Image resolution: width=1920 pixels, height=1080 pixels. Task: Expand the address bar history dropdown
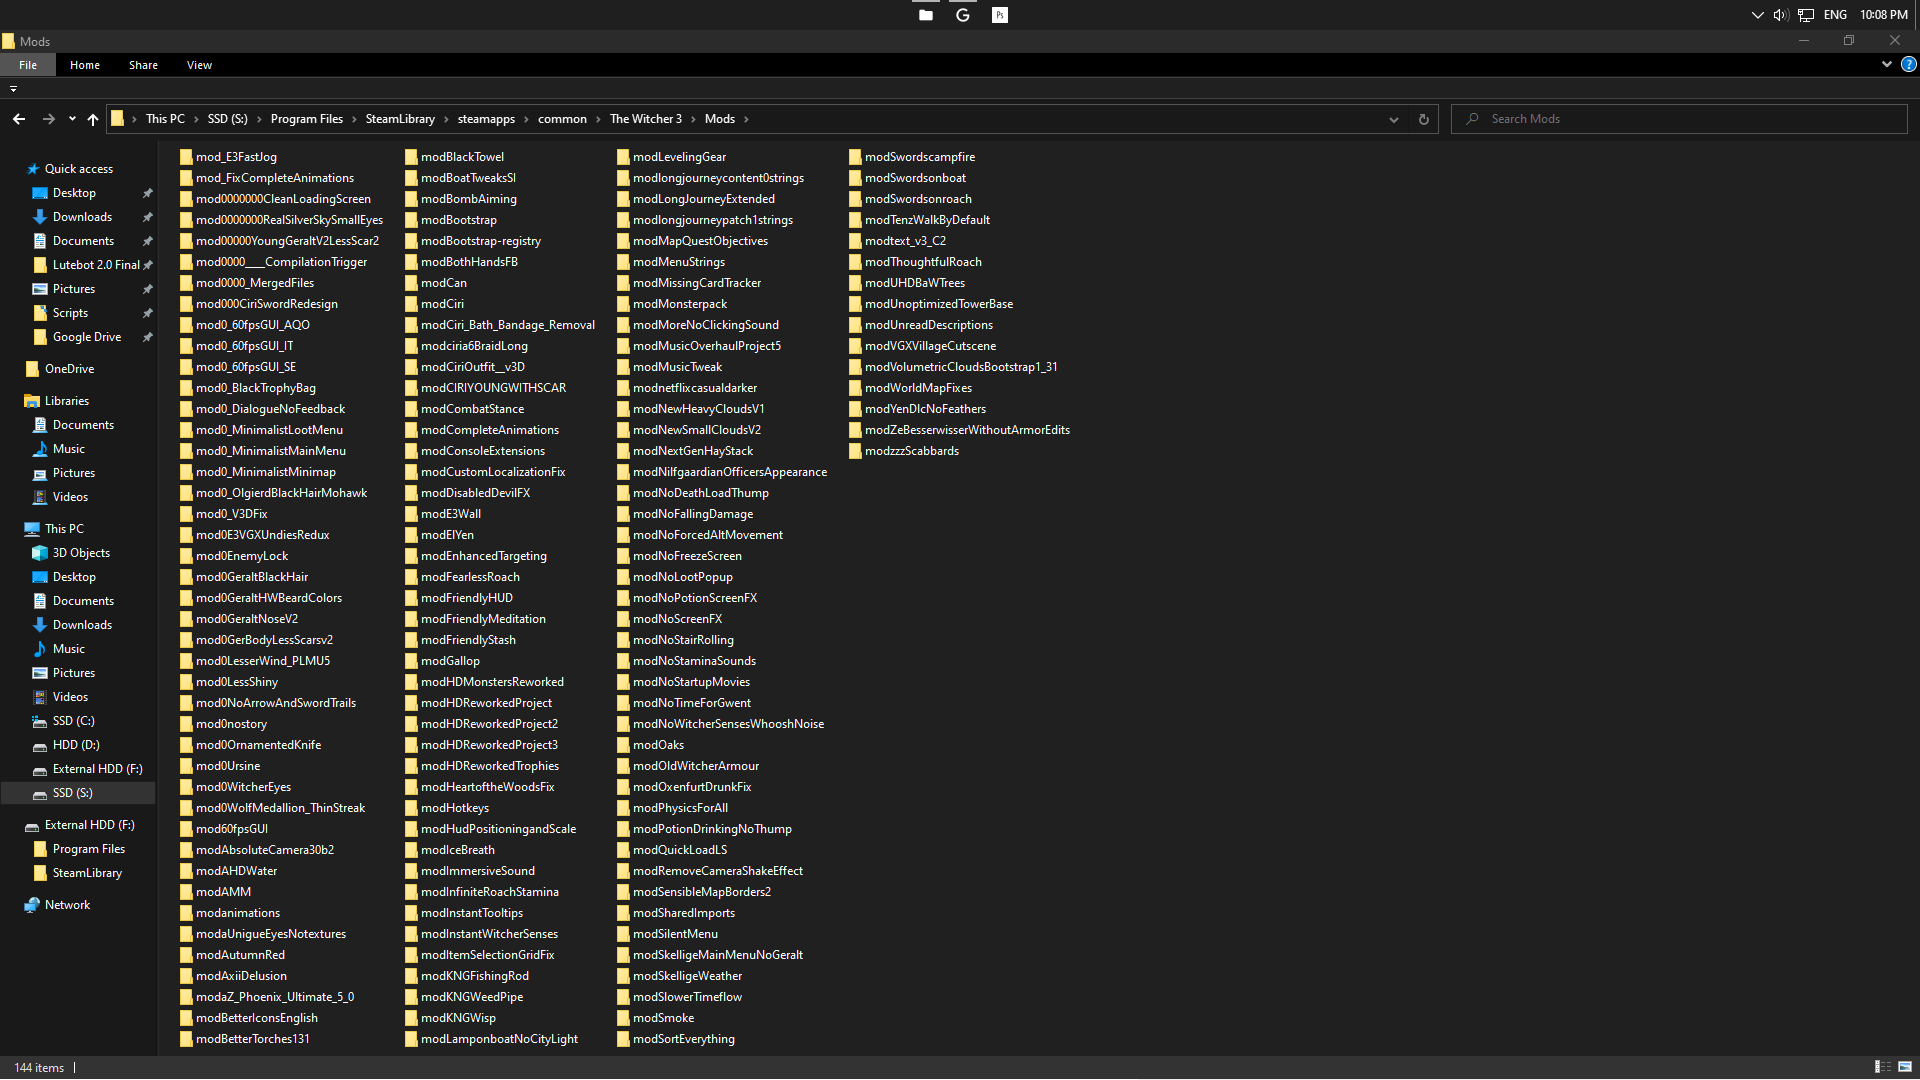click(1394, 119)
